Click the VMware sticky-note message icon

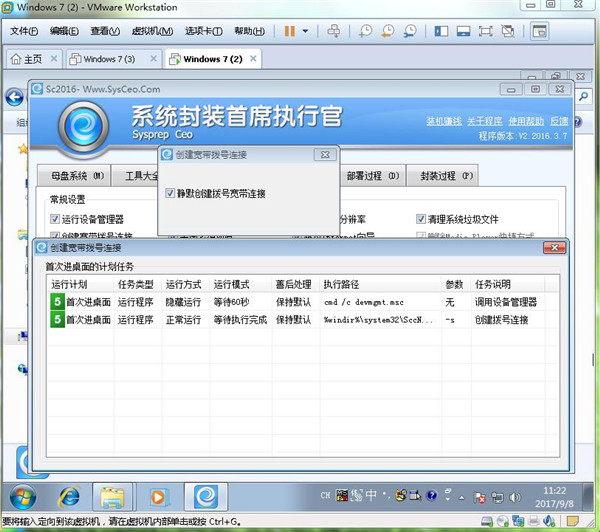point(572,521)
